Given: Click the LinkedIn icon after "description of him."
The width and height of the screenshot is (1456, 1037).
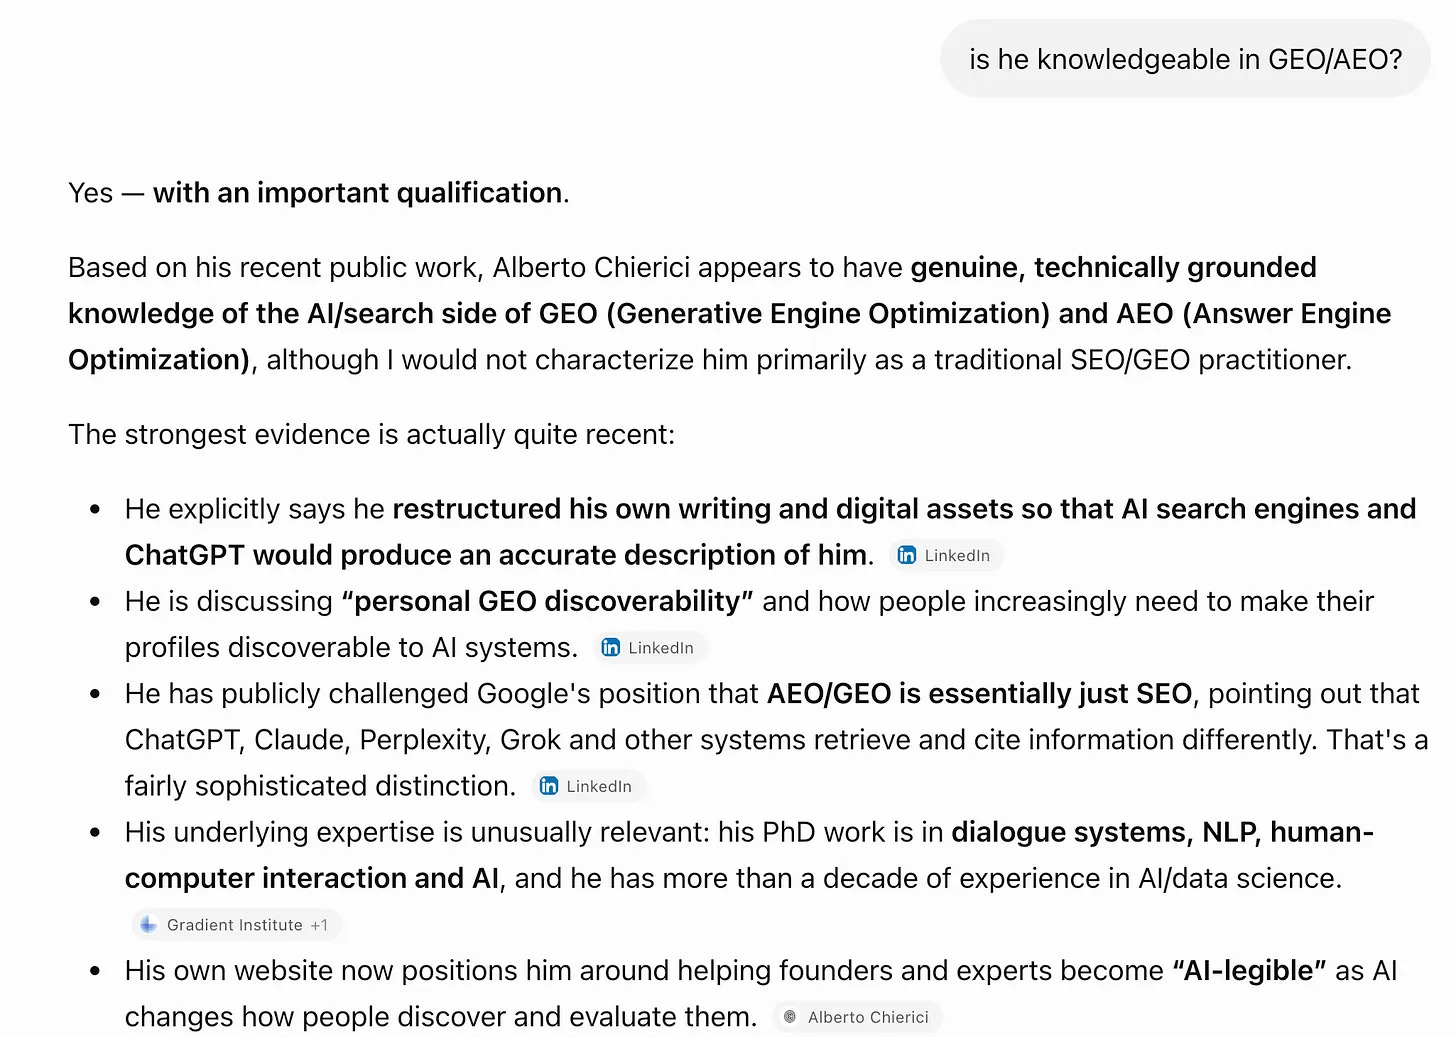Looking at the screenshot, I should [x=907, y=555].
